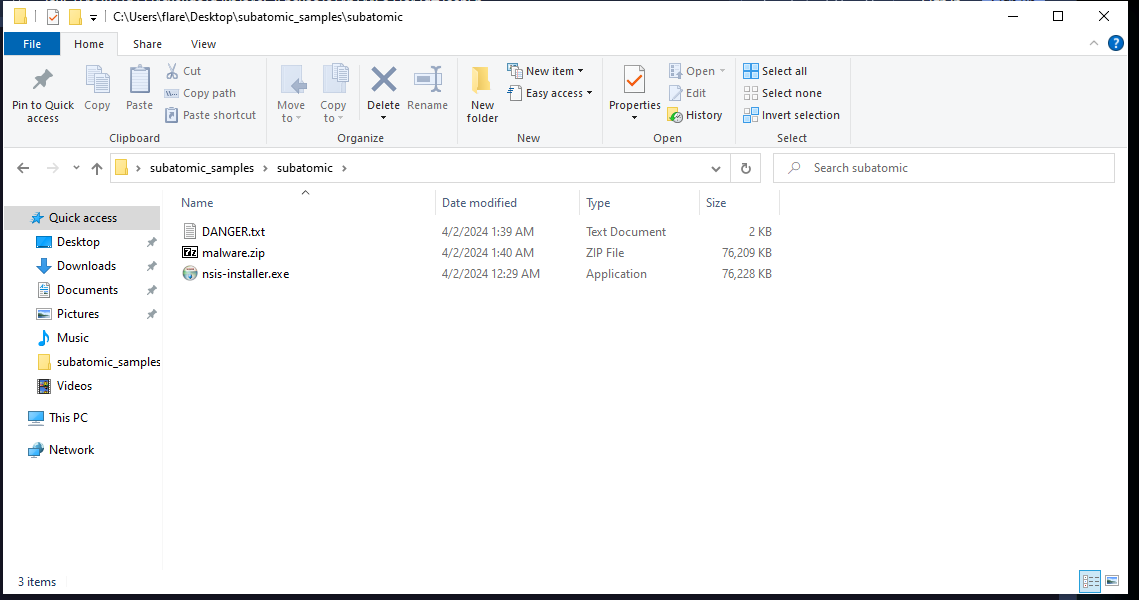Switch to Large icons view layout
Screen dimensions: 1139x600
click(x=1112, y=581)
